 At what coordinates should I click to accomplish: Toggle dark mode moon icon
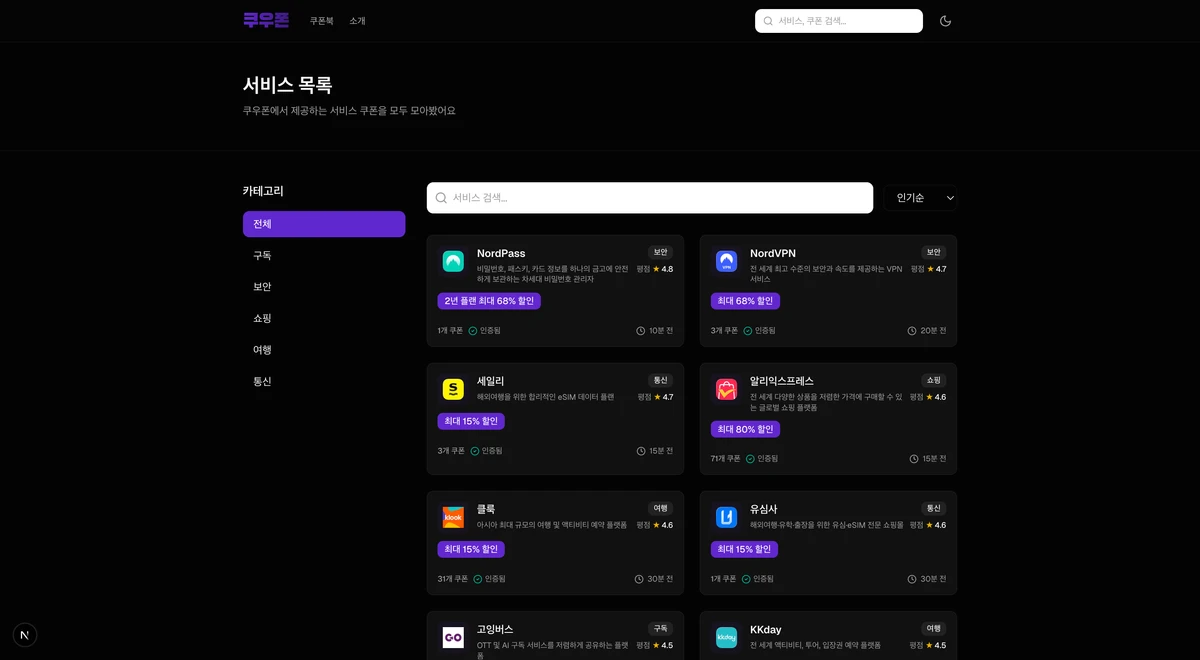(945, 21)
